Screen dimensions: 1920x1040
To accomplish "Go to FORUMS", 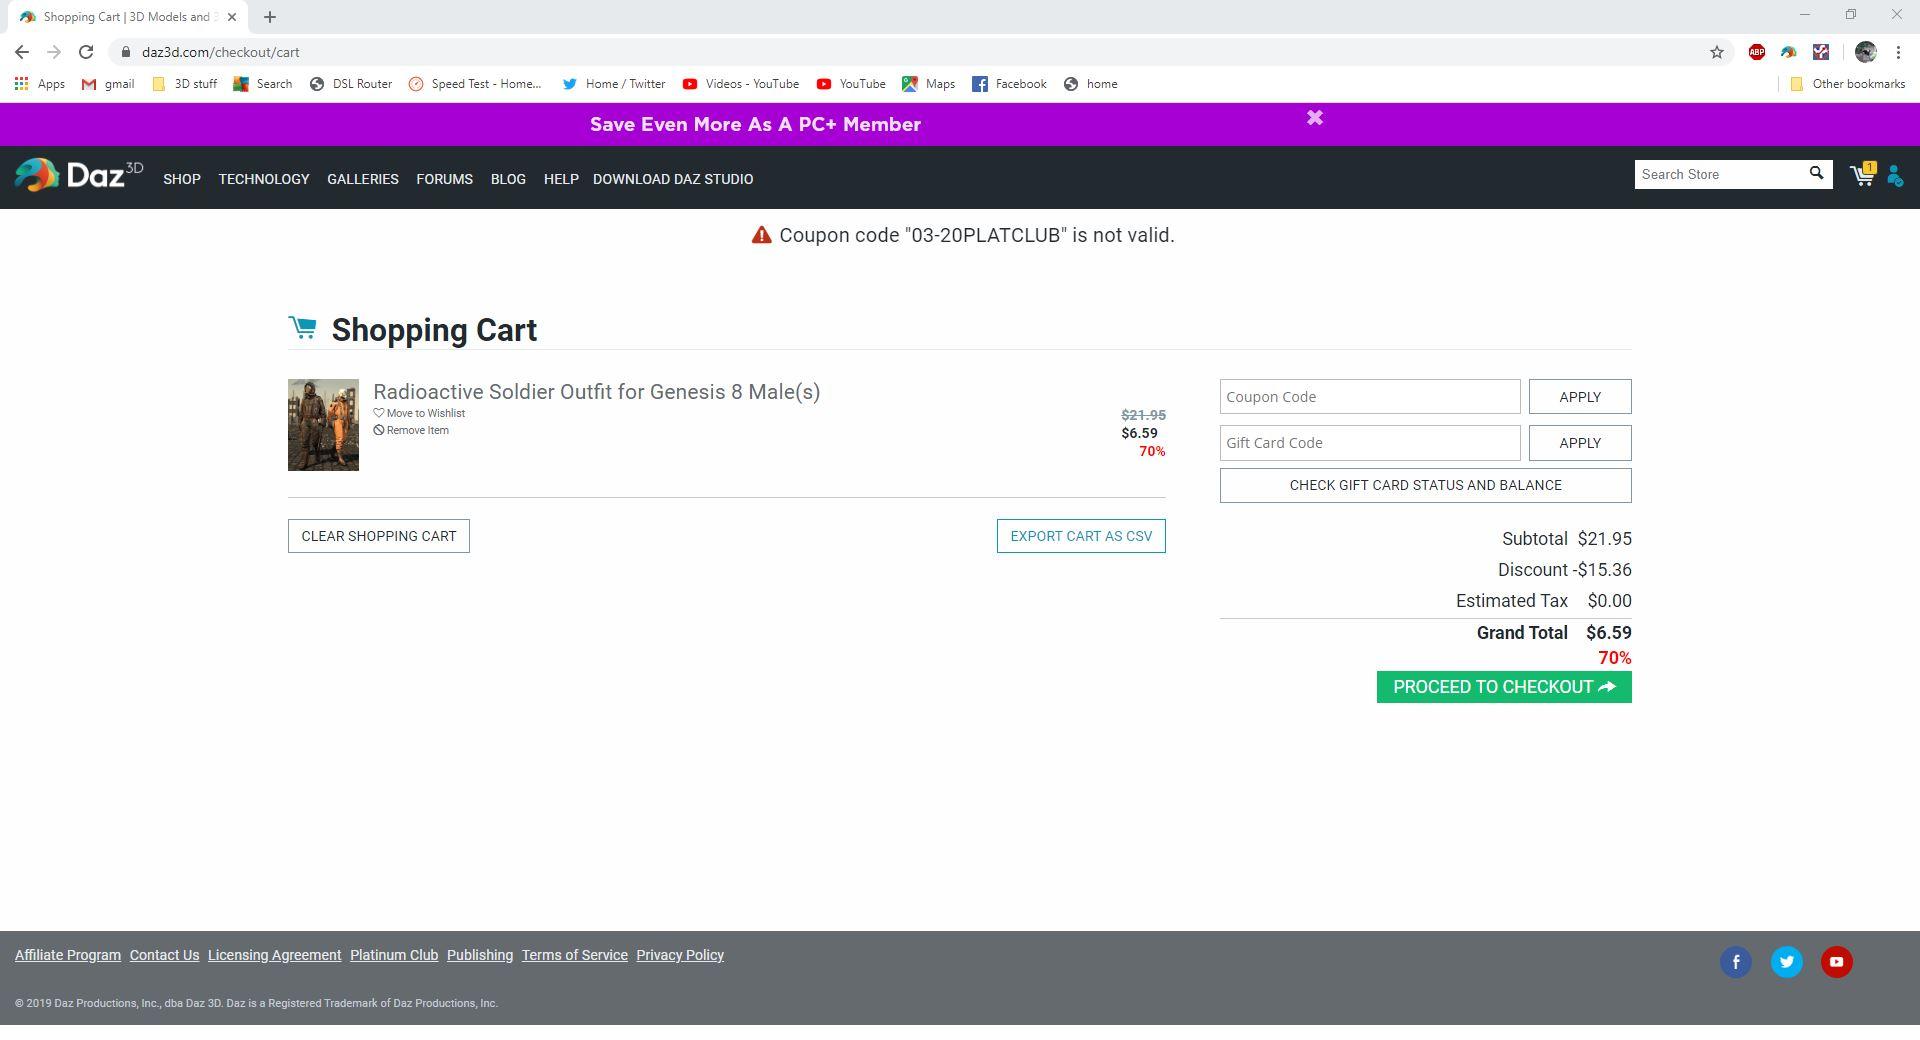I will point(445,179).
